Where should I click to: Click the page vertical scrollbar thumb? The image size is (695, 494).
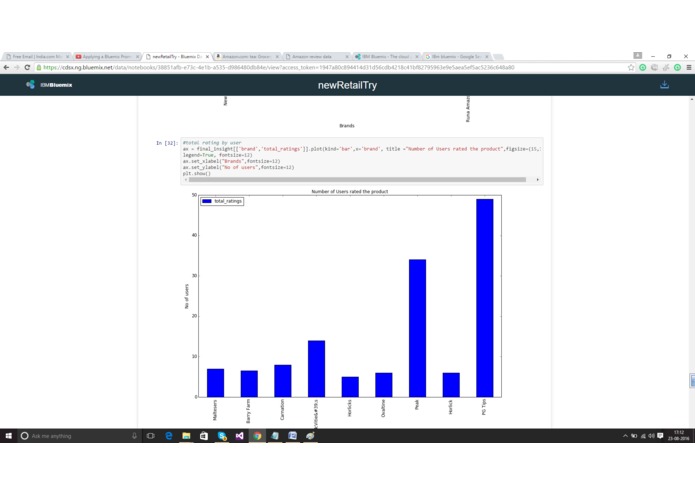692,380
